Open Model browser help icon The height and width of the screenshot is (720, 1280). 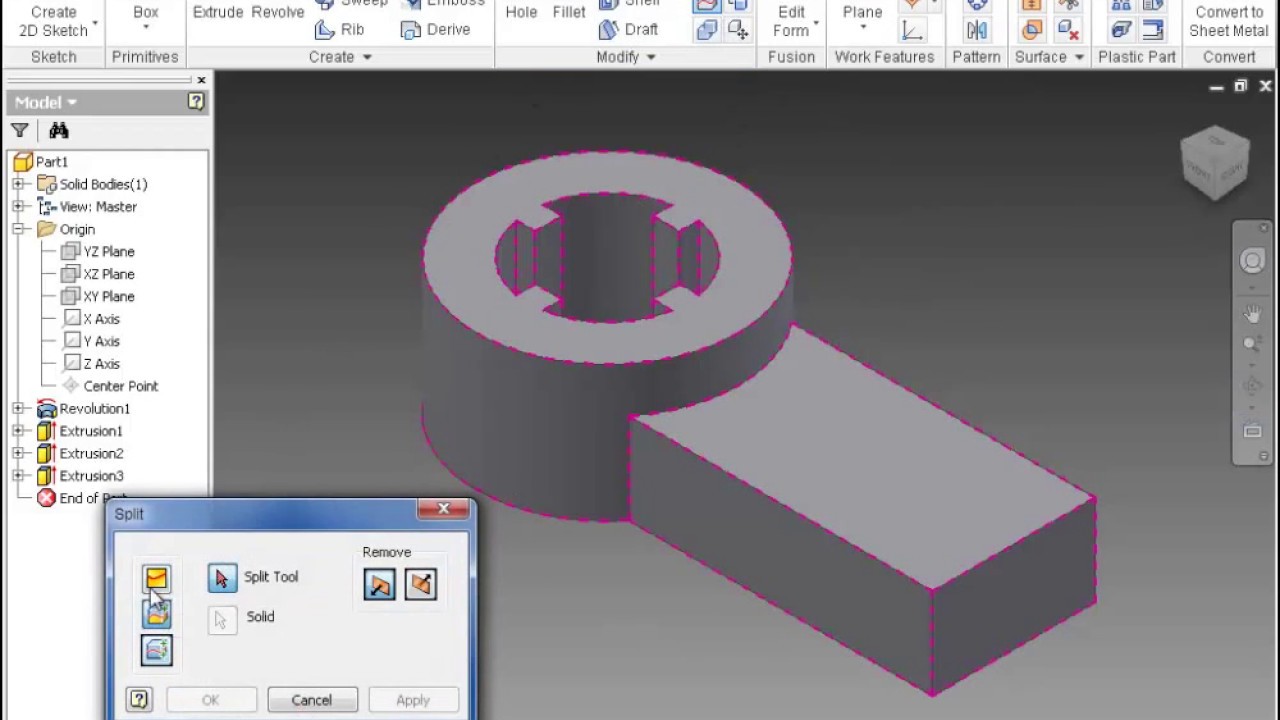coord(196,101)
